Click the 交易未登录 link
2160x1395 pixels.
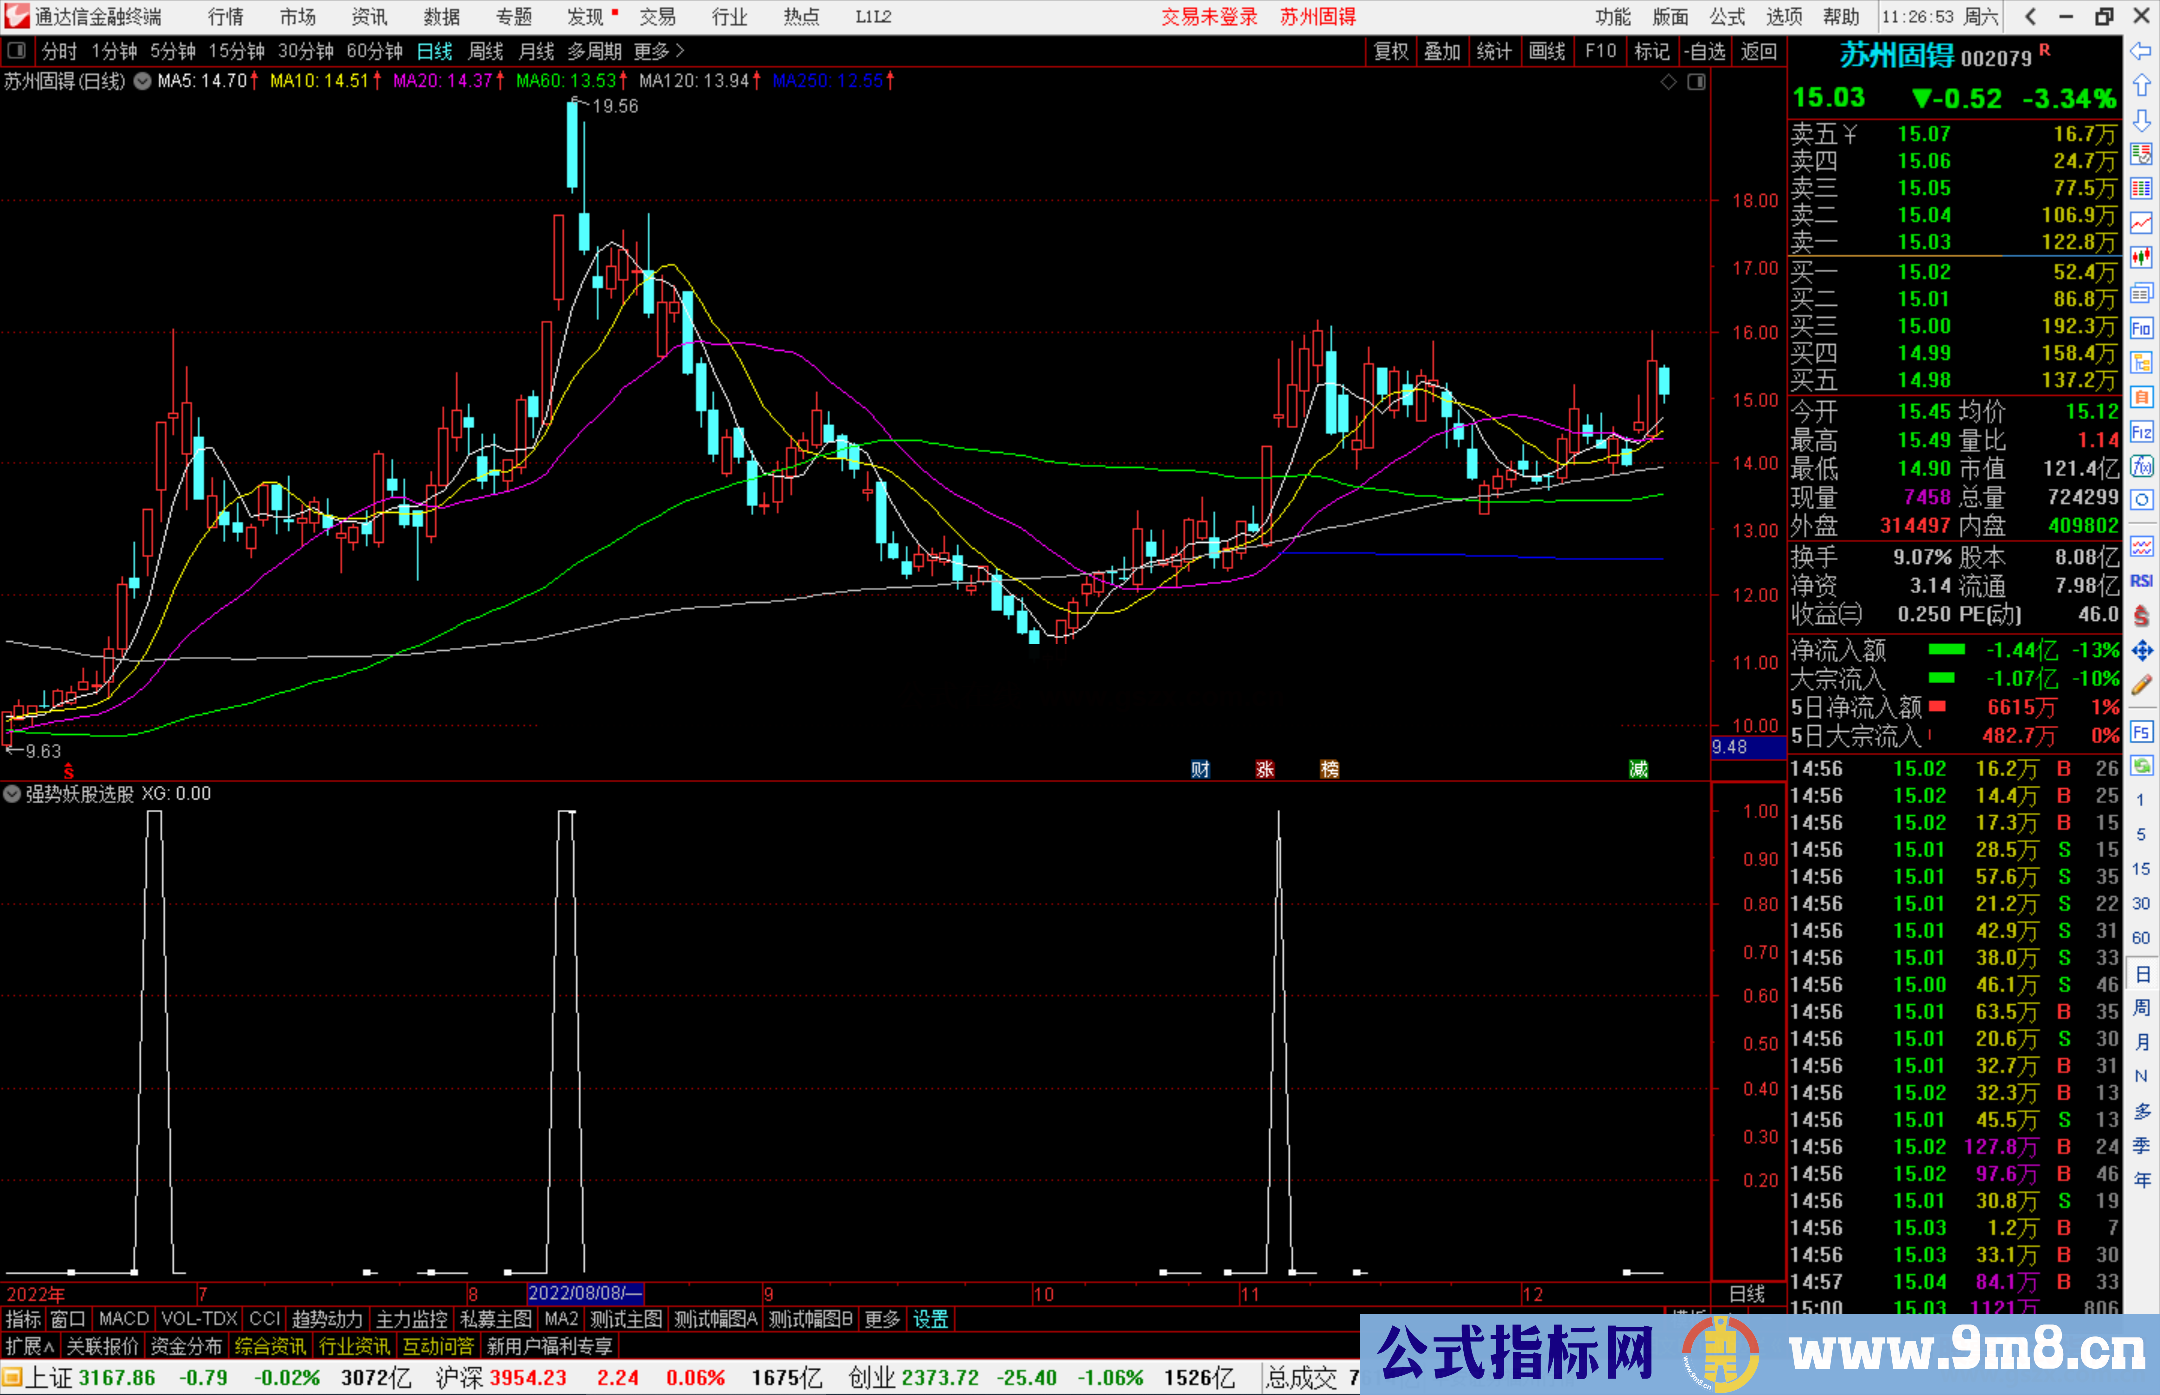tap(1209, 17)
